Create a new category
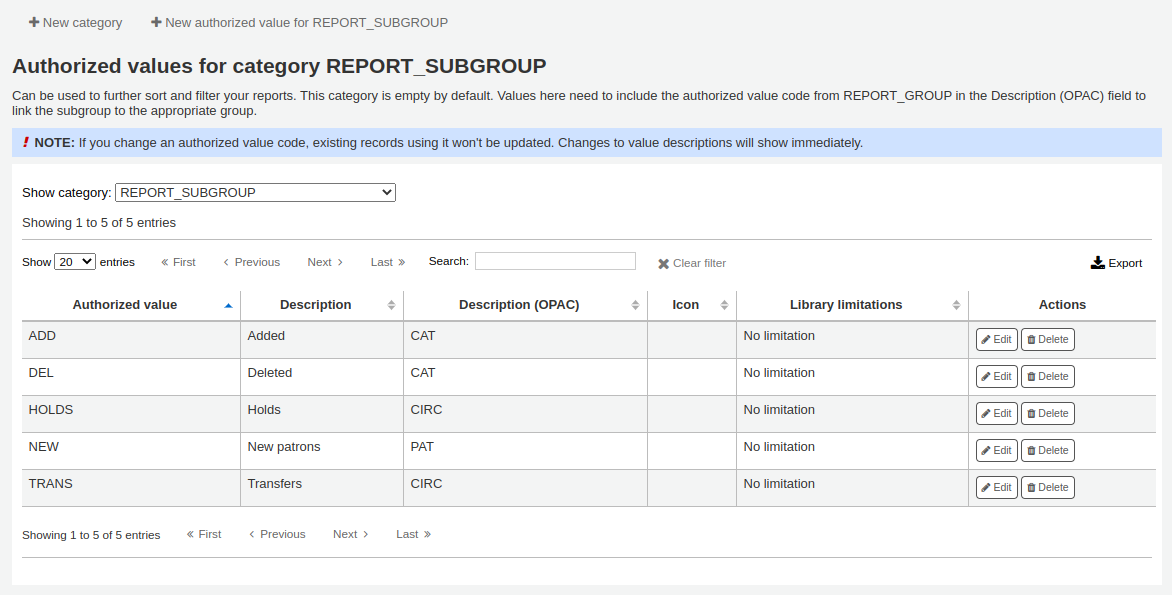 (75, 22)
